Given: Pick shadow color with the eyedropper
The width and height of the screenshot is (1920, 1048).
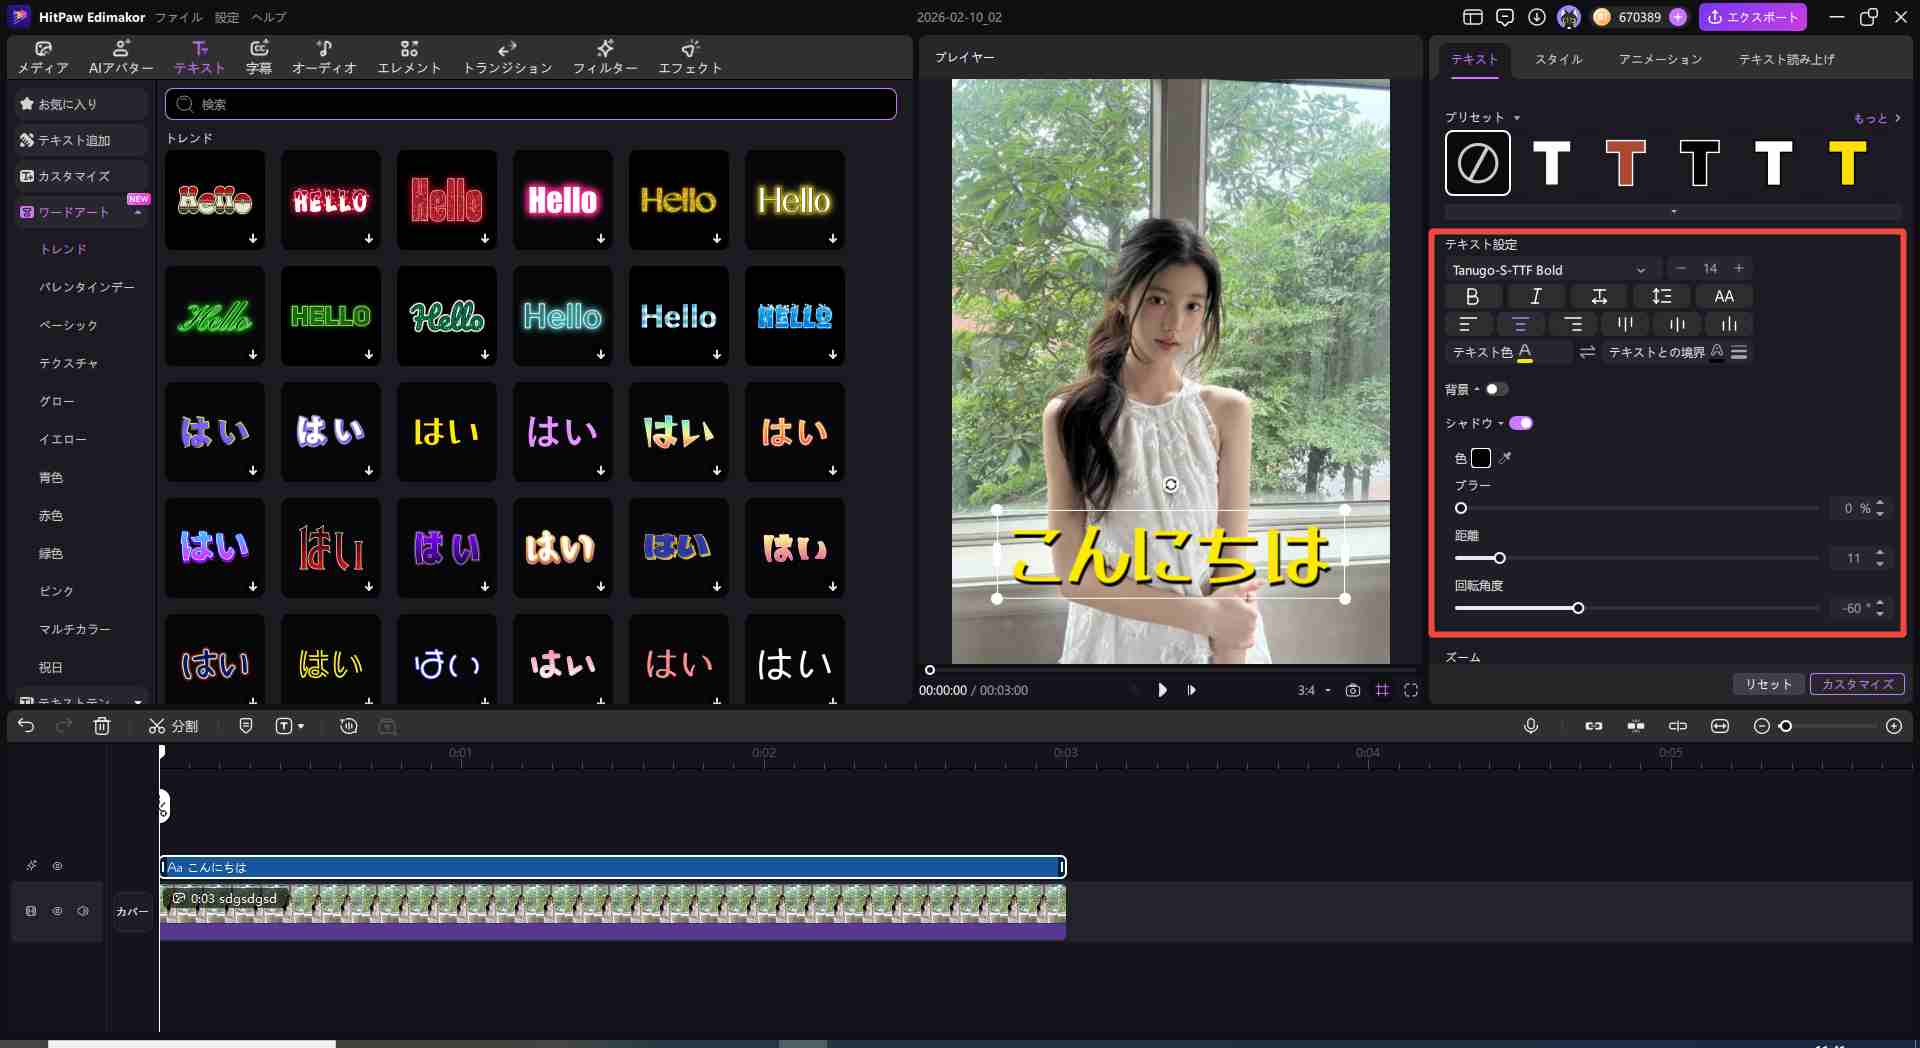Looking at the screenshot, I should pos(1505,458).
